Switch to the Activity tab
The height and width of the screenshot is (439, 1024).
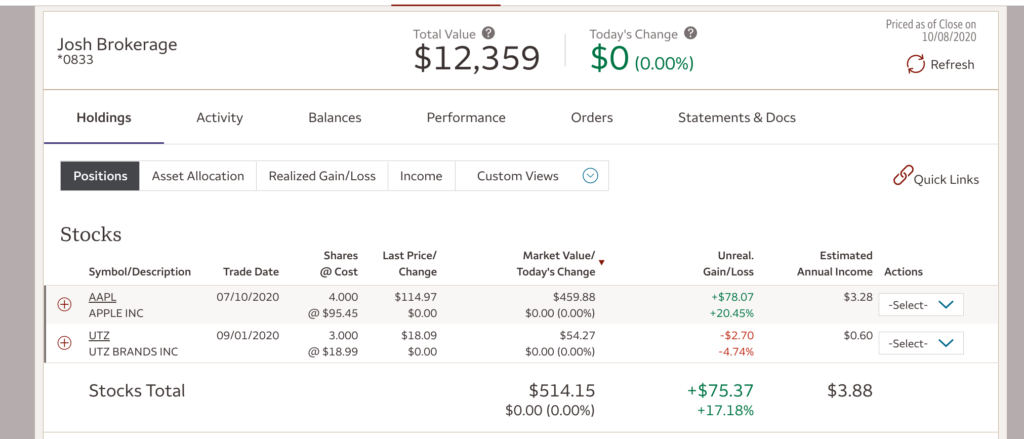(x=219, y=118)
